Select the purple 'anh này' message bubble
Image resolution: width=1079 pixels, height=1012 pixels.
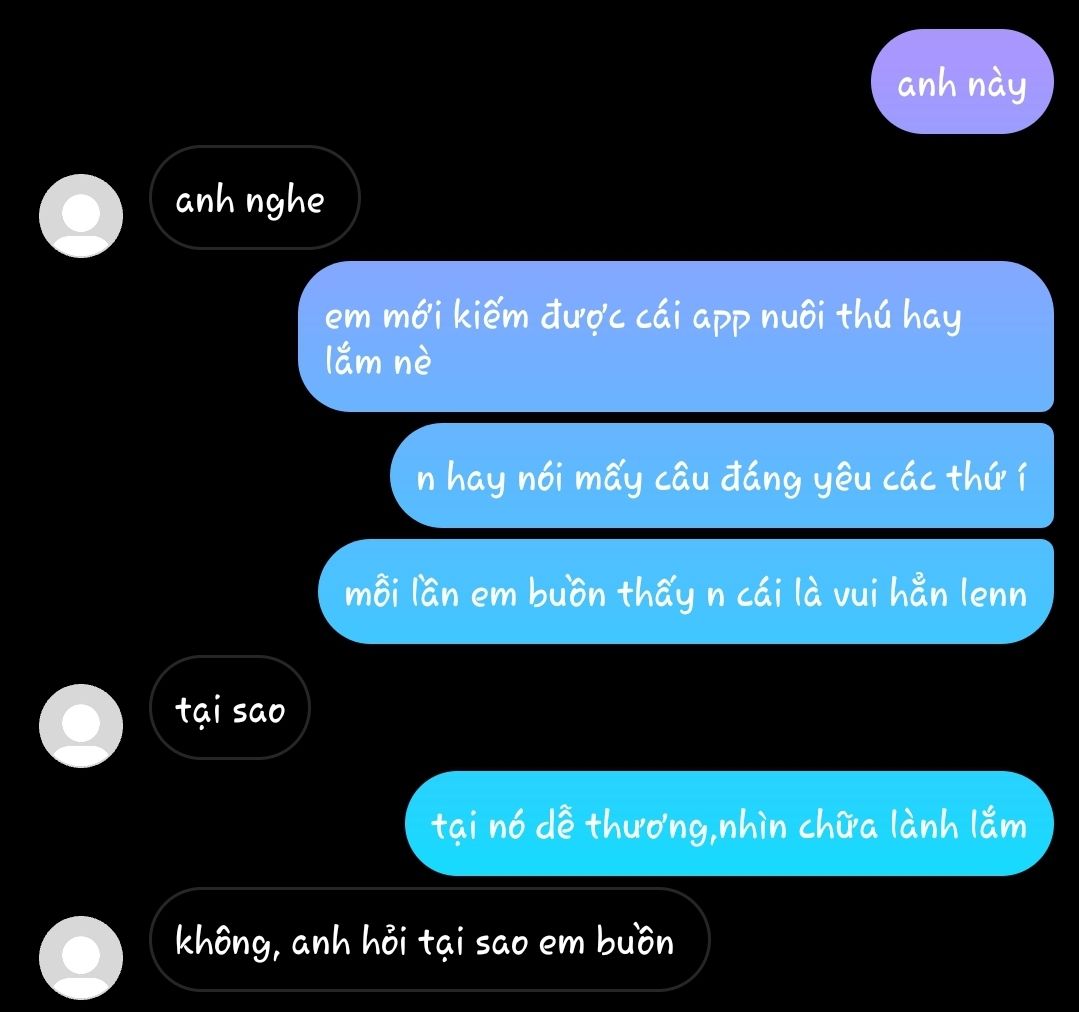962,81
